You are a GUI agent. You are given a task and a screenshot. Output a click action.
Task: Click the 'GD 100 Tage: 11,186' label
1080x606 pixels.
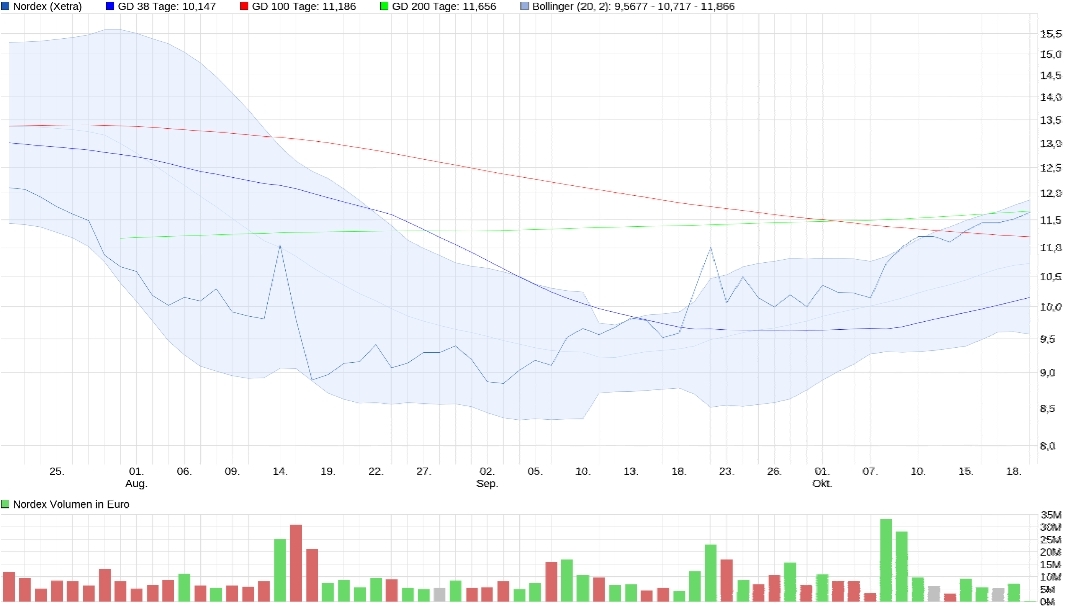304,6
